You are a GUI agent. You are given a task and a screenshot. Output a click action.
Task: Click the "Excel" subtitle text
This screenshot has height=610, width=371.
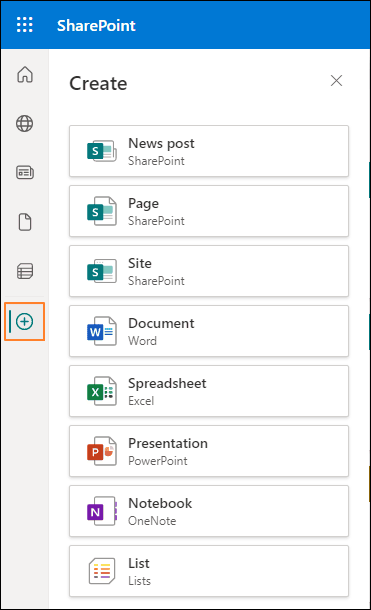tap(141, 401)
